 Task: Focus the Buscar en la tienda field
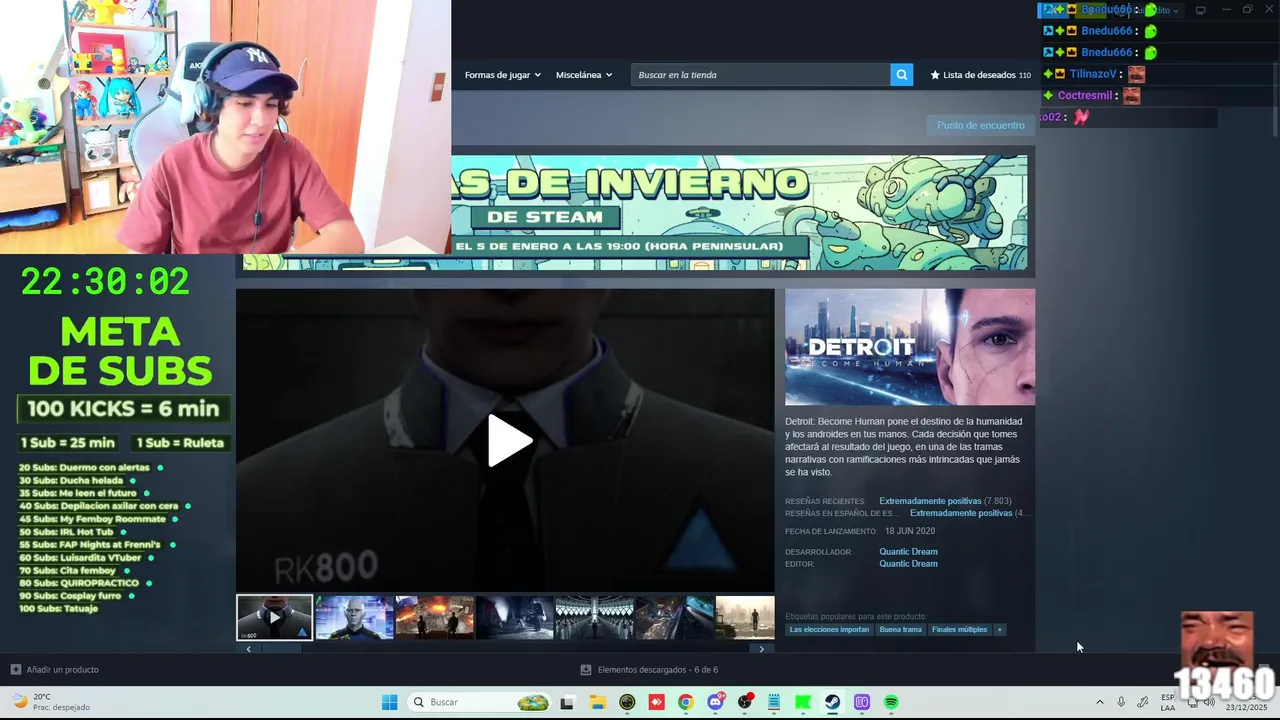click(x=760, y=75)
